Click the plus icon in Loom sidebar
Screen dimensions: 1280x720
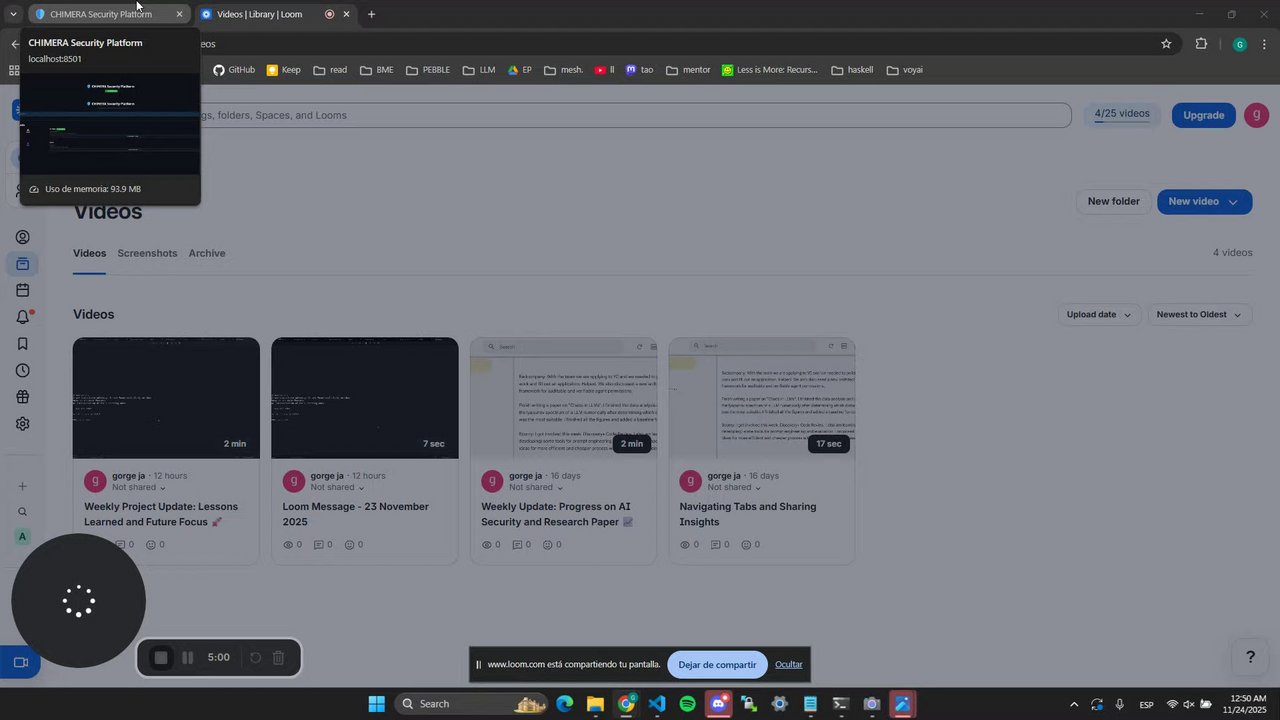coord(22,486)
